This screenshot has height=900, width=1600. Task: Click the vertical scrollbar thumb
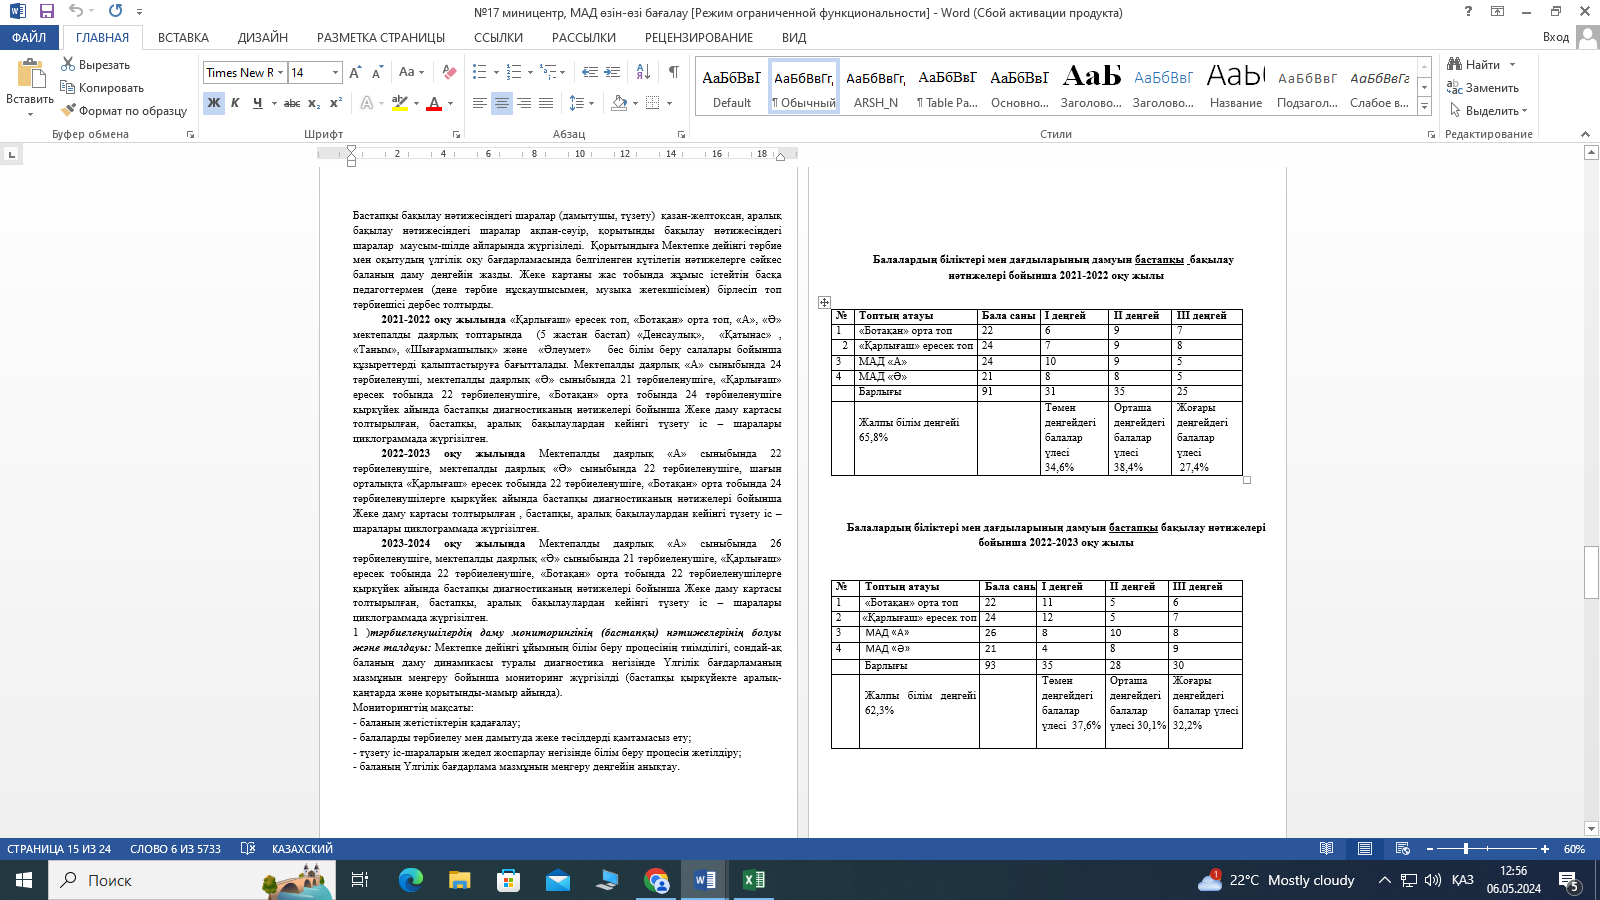[x=1591, y=572]
